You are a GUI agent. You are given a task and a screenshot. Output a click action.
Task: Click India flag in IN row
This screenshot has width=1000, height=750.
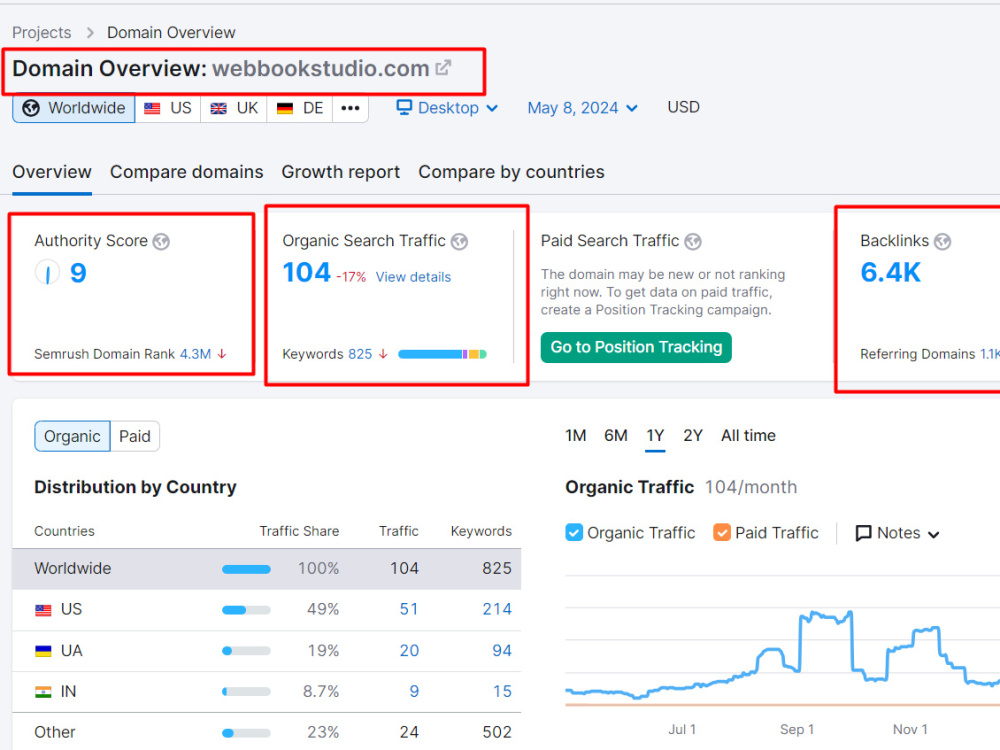(x=43, y=692)
